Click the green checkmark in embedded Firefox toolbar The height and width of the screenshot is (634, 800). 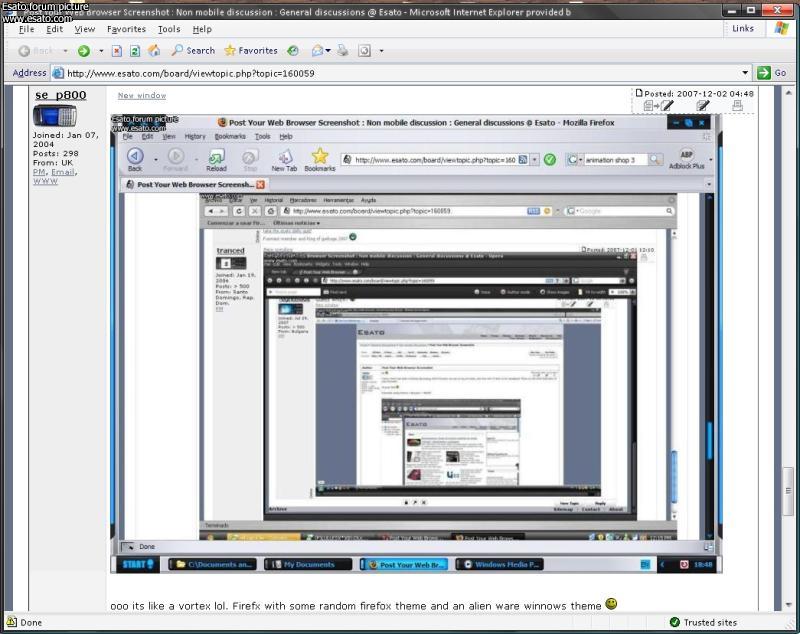[x=550, y=160]
